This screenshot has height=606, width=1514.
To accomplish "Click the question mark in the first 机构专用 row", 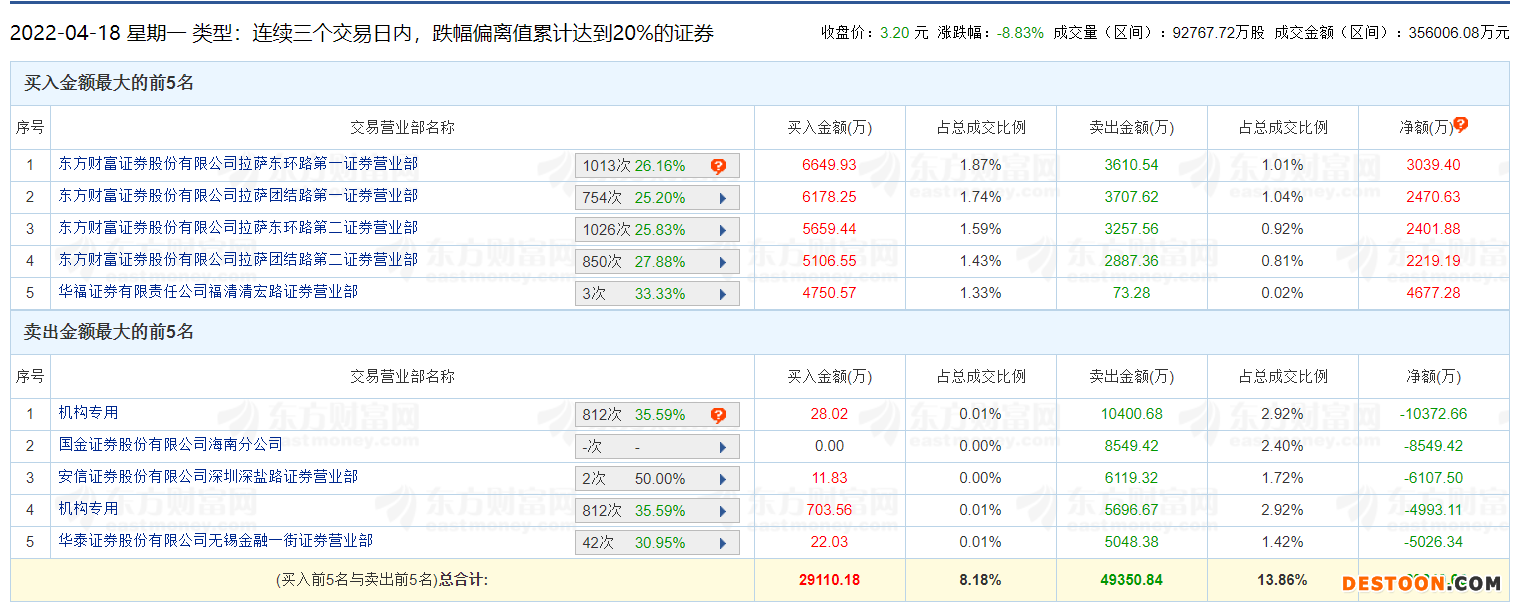I will [718, 415].
